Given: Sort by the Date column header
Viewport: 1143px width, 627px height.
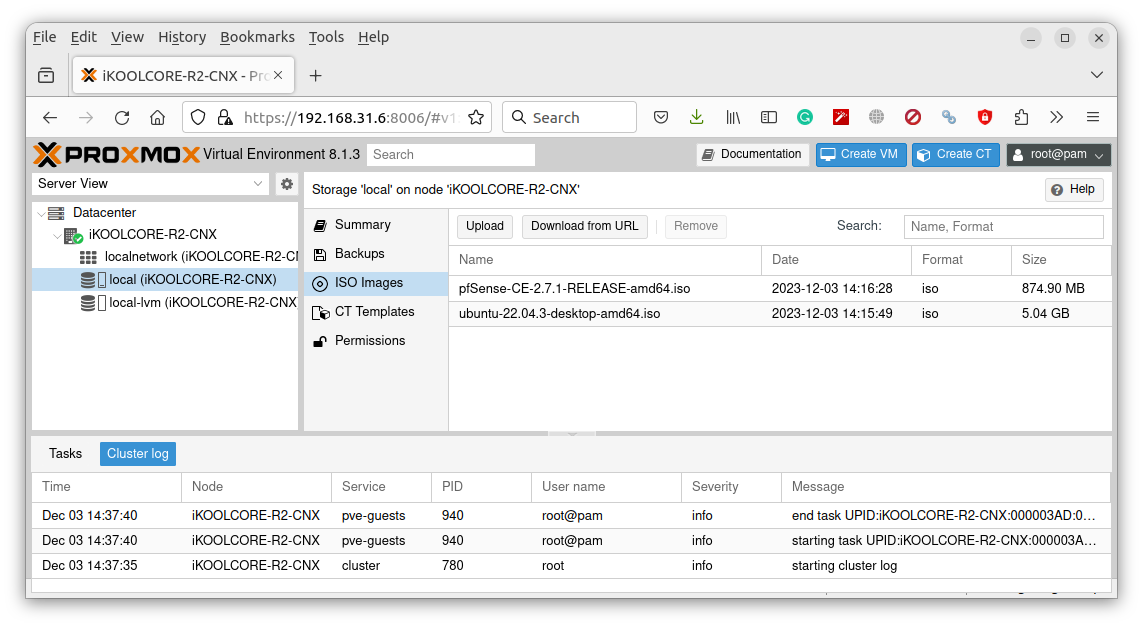Looking at the screenshot, I should point(836,260).
